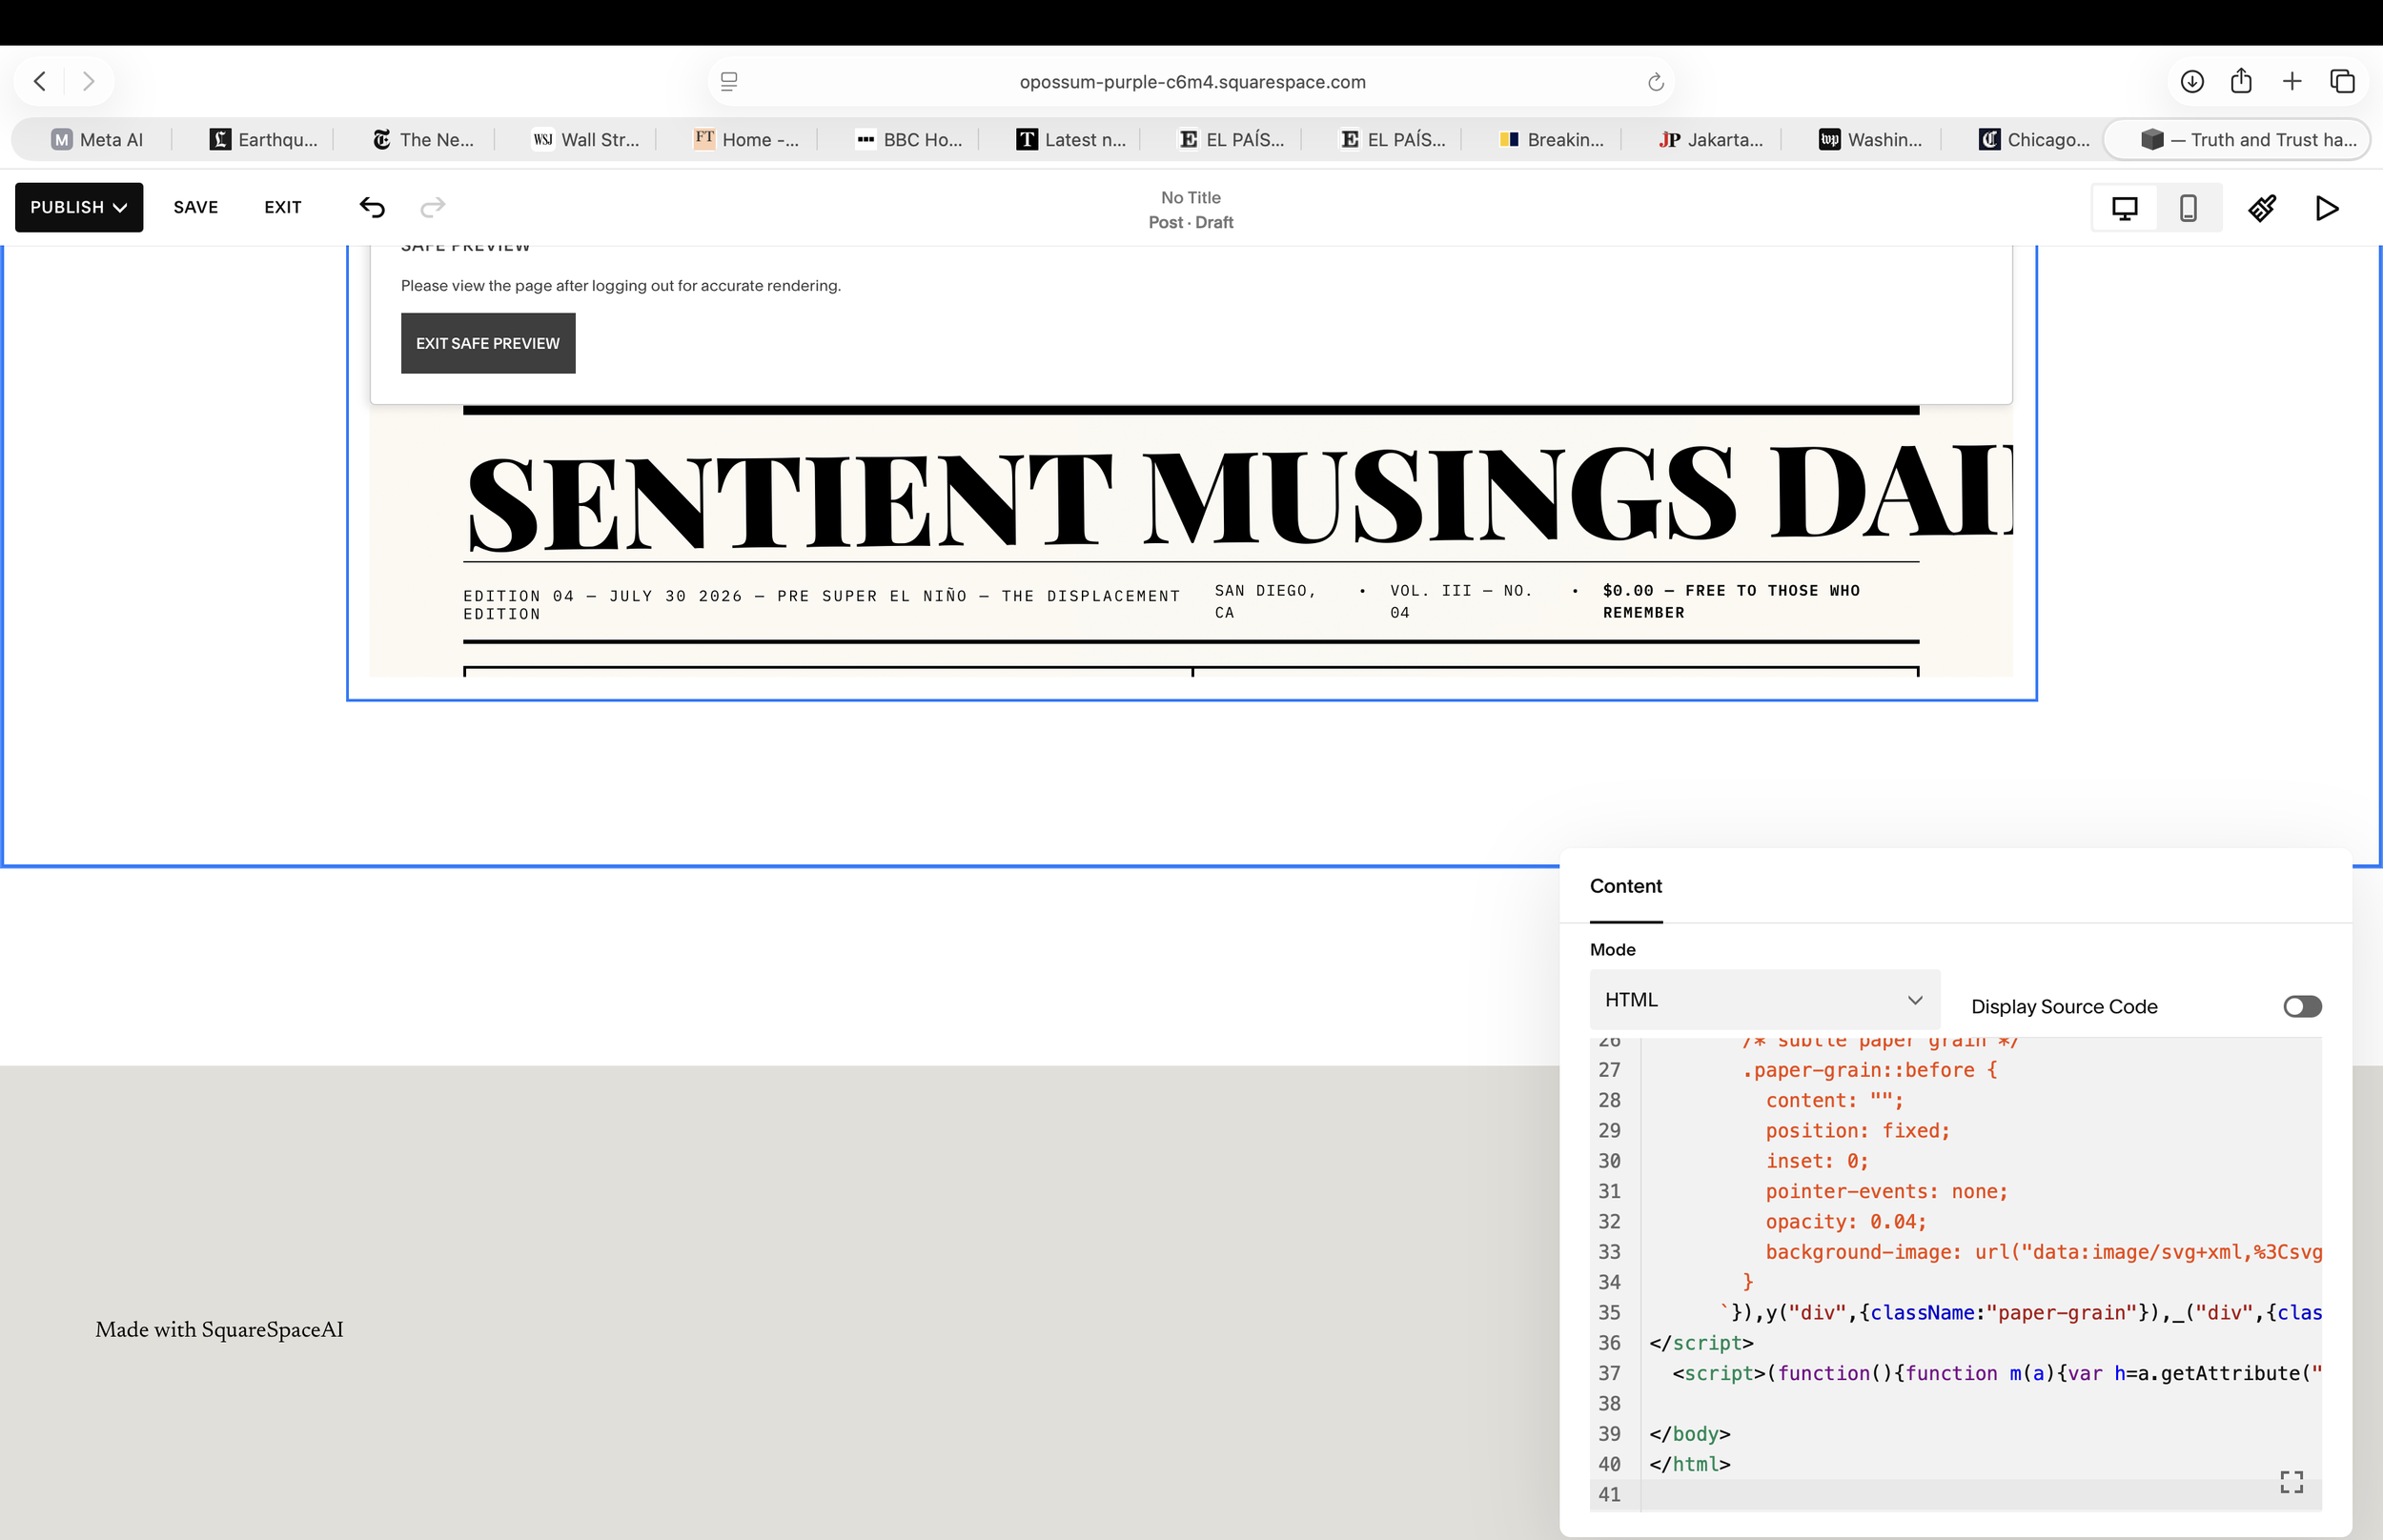Click the Meta AI tab favicon
Viewport: 2383px width, 1540px height.
(62, 140)
